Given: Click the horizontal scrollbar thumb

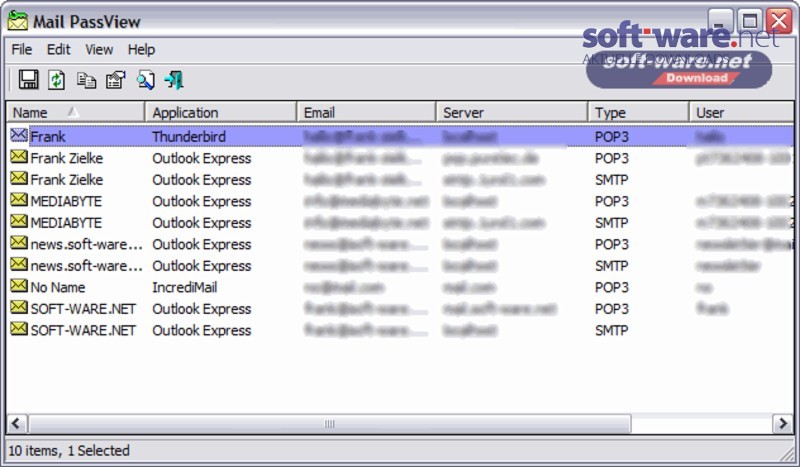Looking at the screenshot, I should (330, 424).
